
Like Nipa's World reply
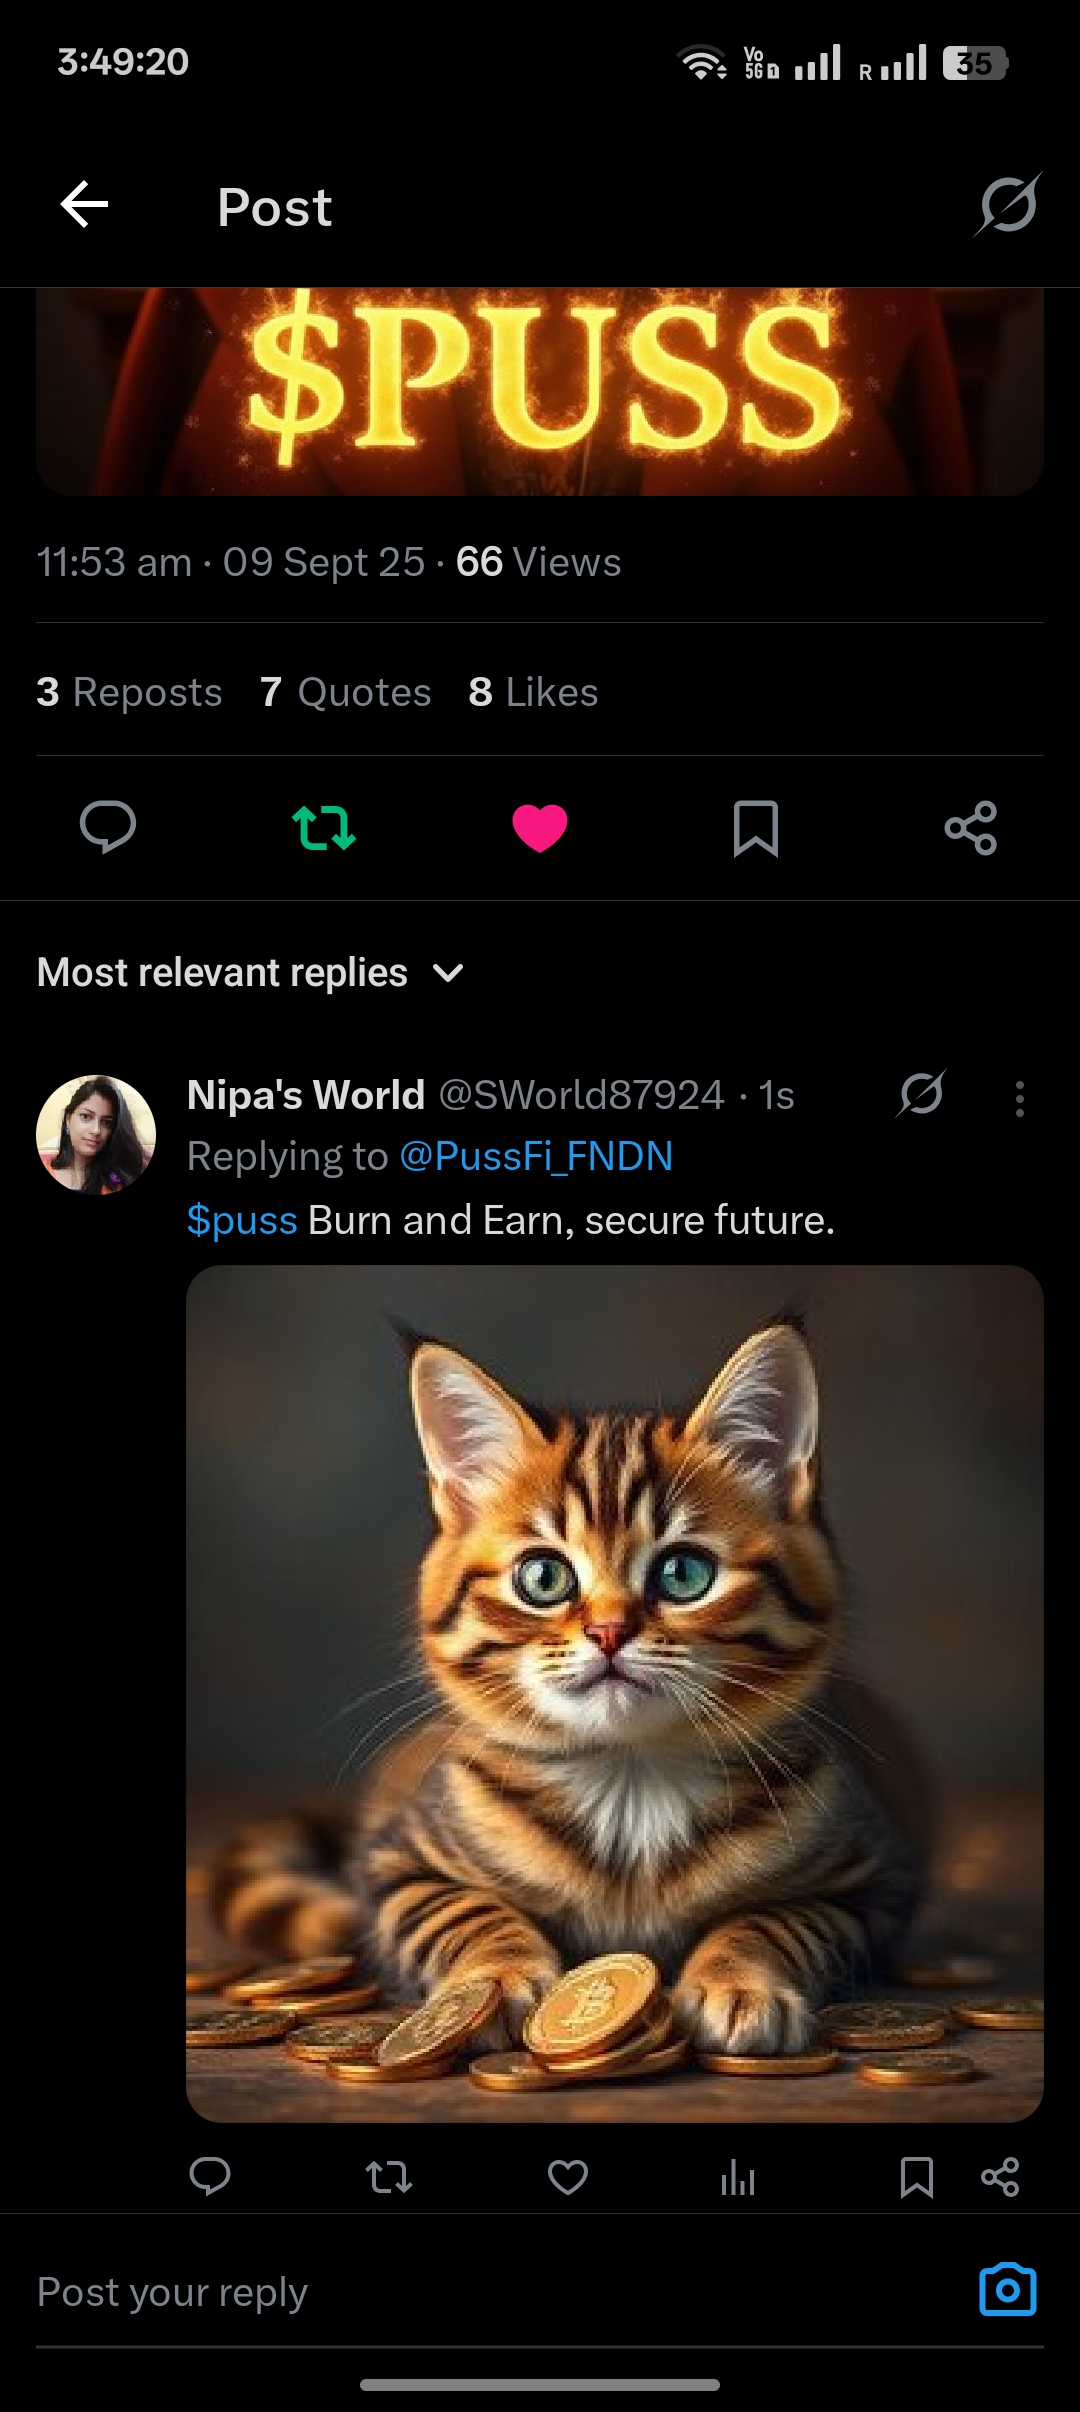point(568,2177)
